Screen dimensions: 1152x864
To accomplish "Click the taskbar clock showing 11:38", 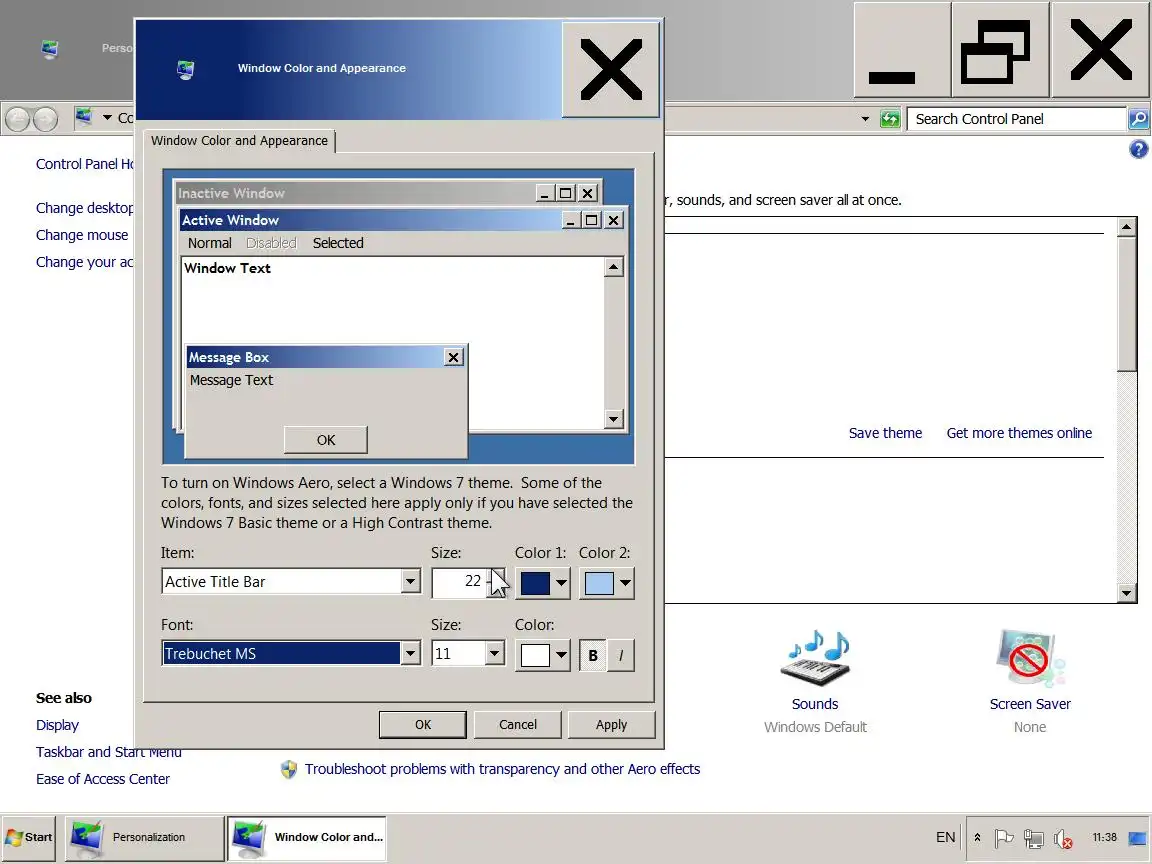I will click(x=1104, y=838).
